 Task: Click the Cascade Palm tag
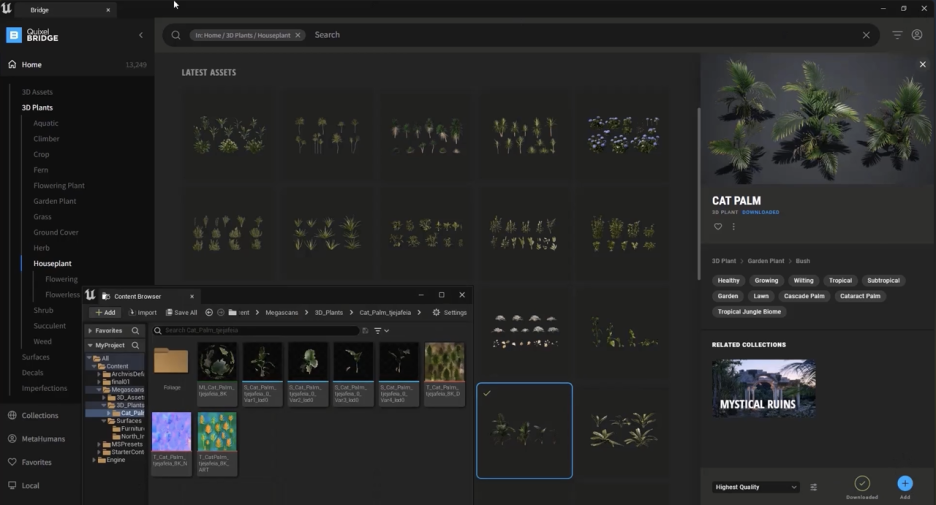click(x=803, y=296)
